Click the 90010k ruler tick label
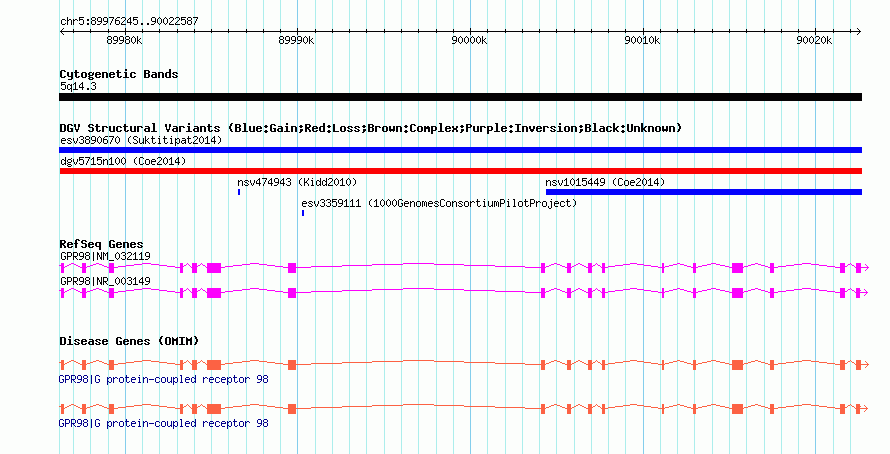Viewport: 890px width, 454px height. click(x=642, y=40)
